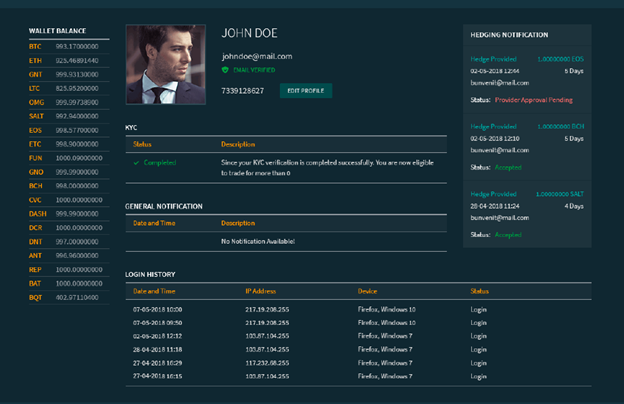Click the Device column header
624x404 pixels.
pyautogui.click(x=367, y=291)
